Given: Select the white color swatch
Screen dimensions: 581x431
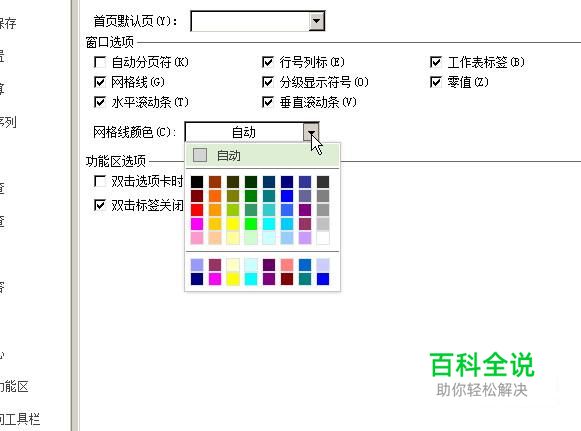Looking at the screenshot, I should point(323,238).
